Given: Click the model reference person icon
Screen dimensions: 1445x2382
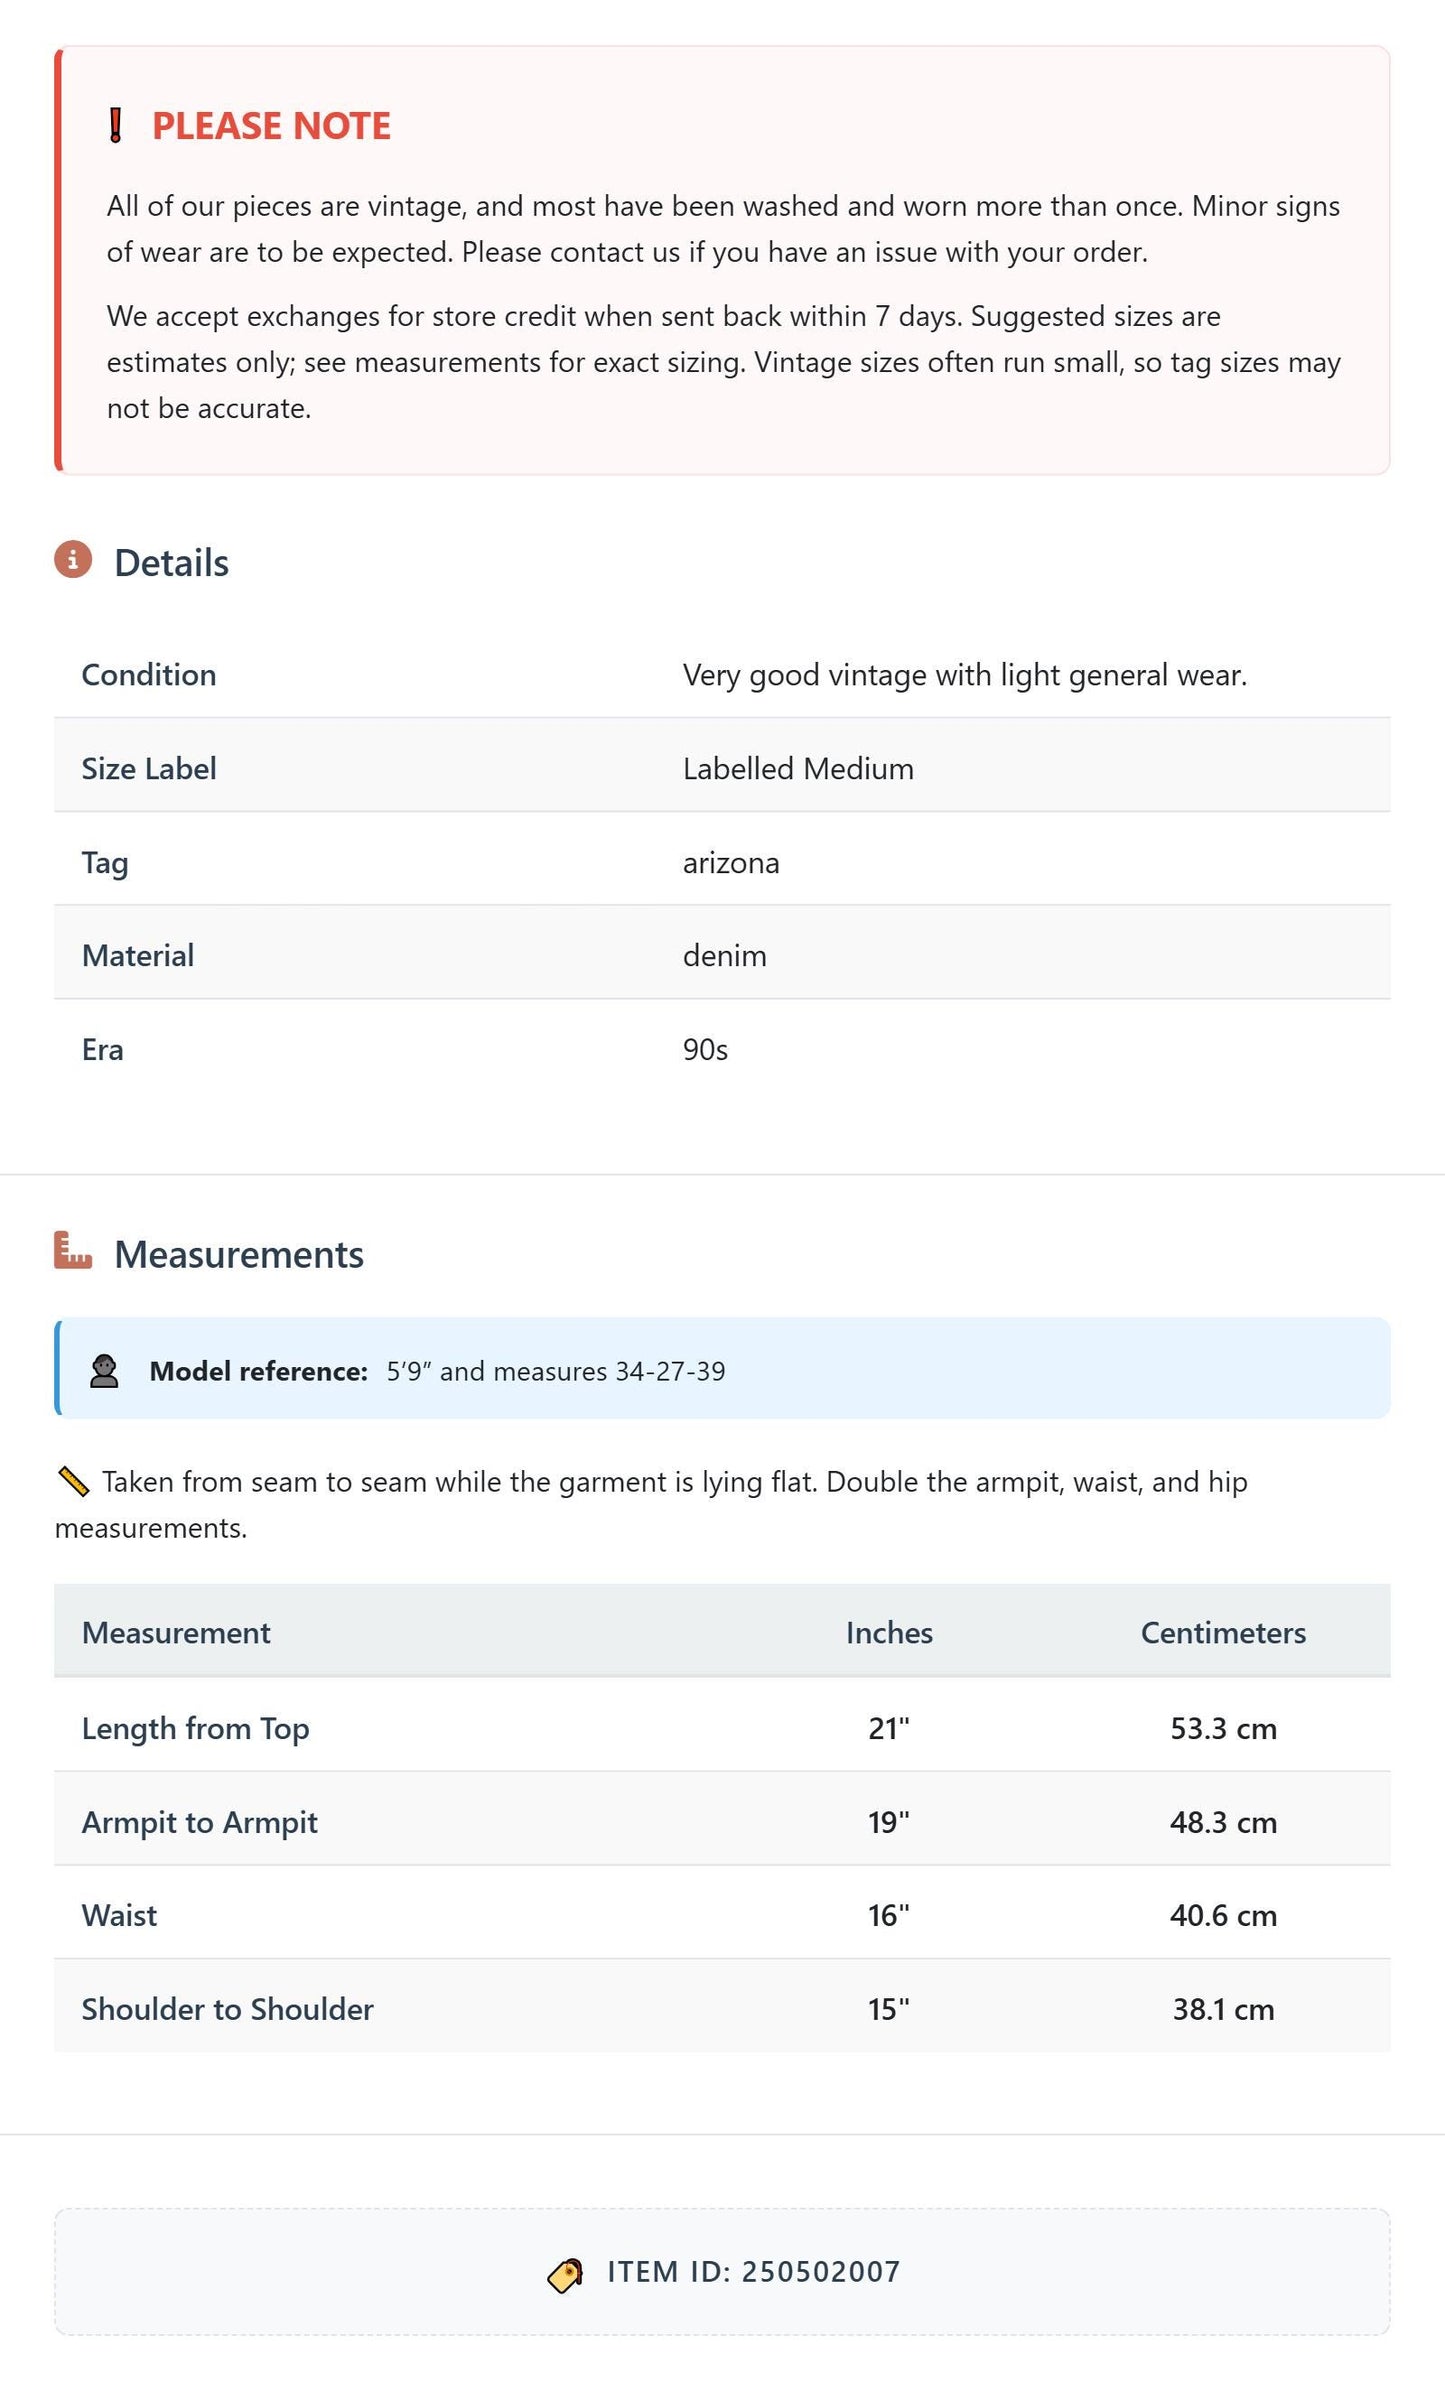Looking at the screenshot, I should pyautogui.click(x=104, y=1371).
